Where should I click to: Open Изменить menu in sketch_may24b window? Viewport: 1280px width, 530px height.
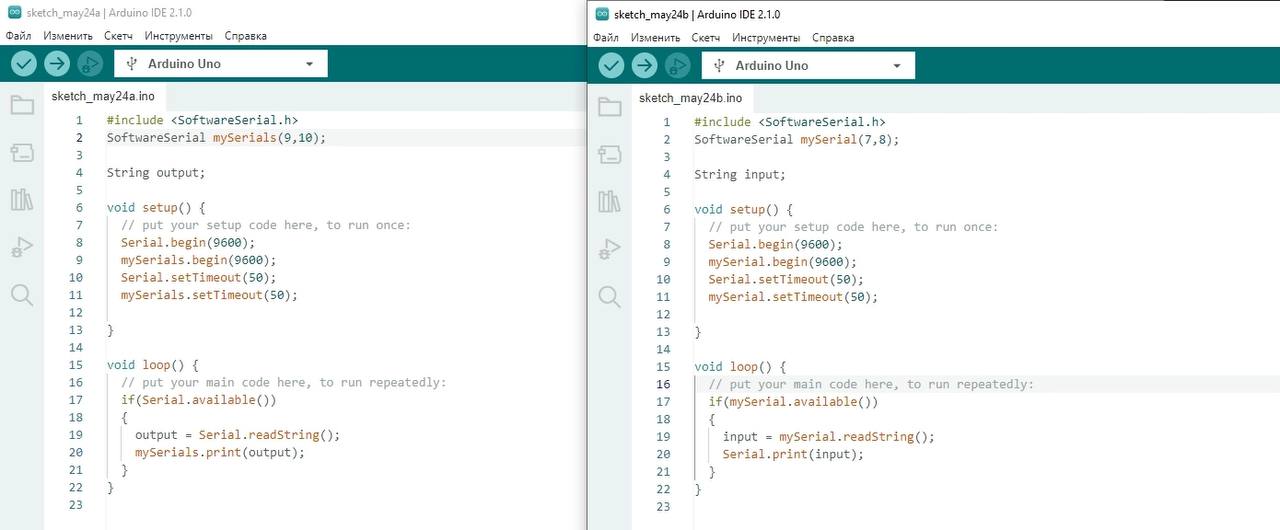point(656,38)
